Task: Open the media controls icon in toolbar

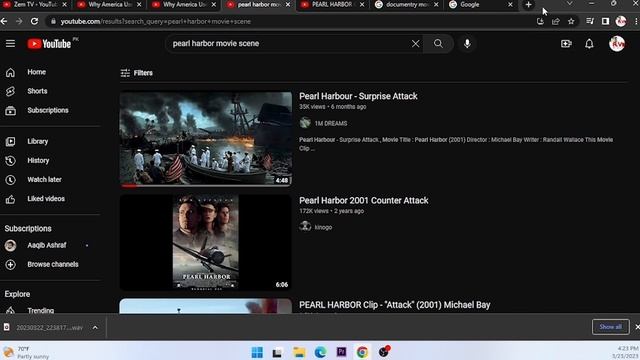Action: 590,21
